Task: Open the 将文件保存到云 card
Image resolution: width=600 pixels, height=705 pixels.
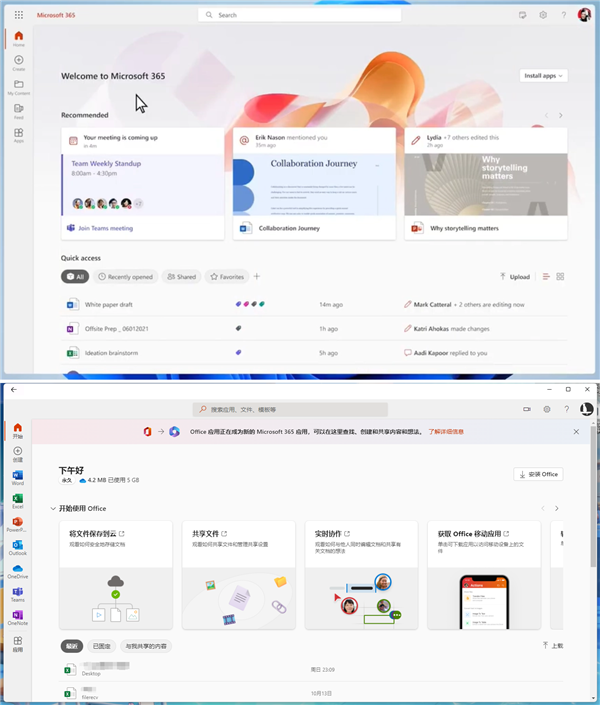Action: pyautogui.click(x=116, y=575)
